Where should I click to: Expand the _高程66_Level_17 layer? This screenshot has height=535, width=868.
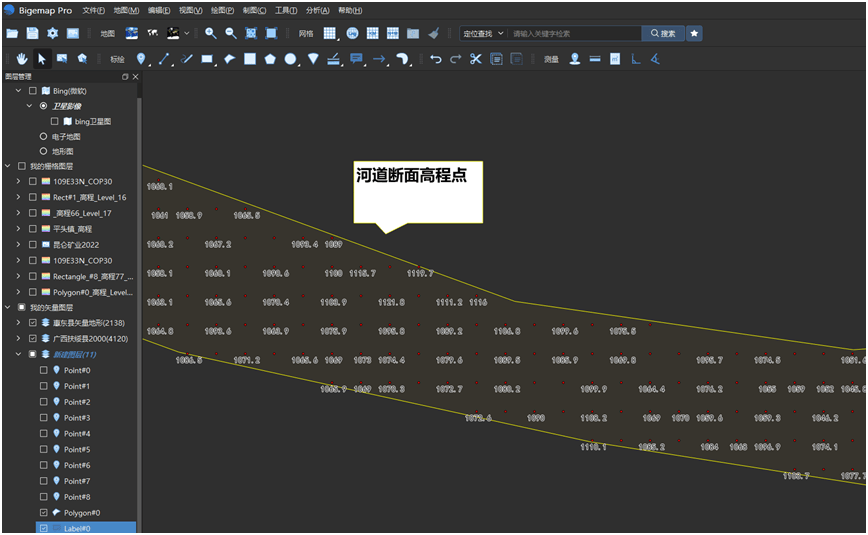(19, 213)
